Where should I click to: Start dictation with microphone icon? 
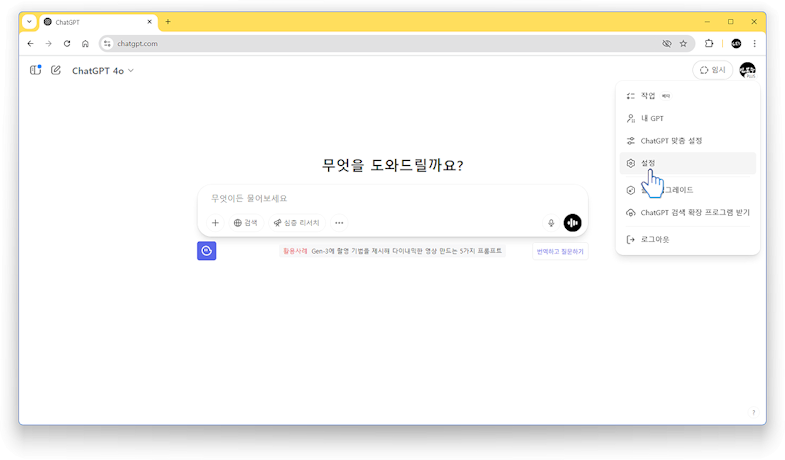click(551, 223)
